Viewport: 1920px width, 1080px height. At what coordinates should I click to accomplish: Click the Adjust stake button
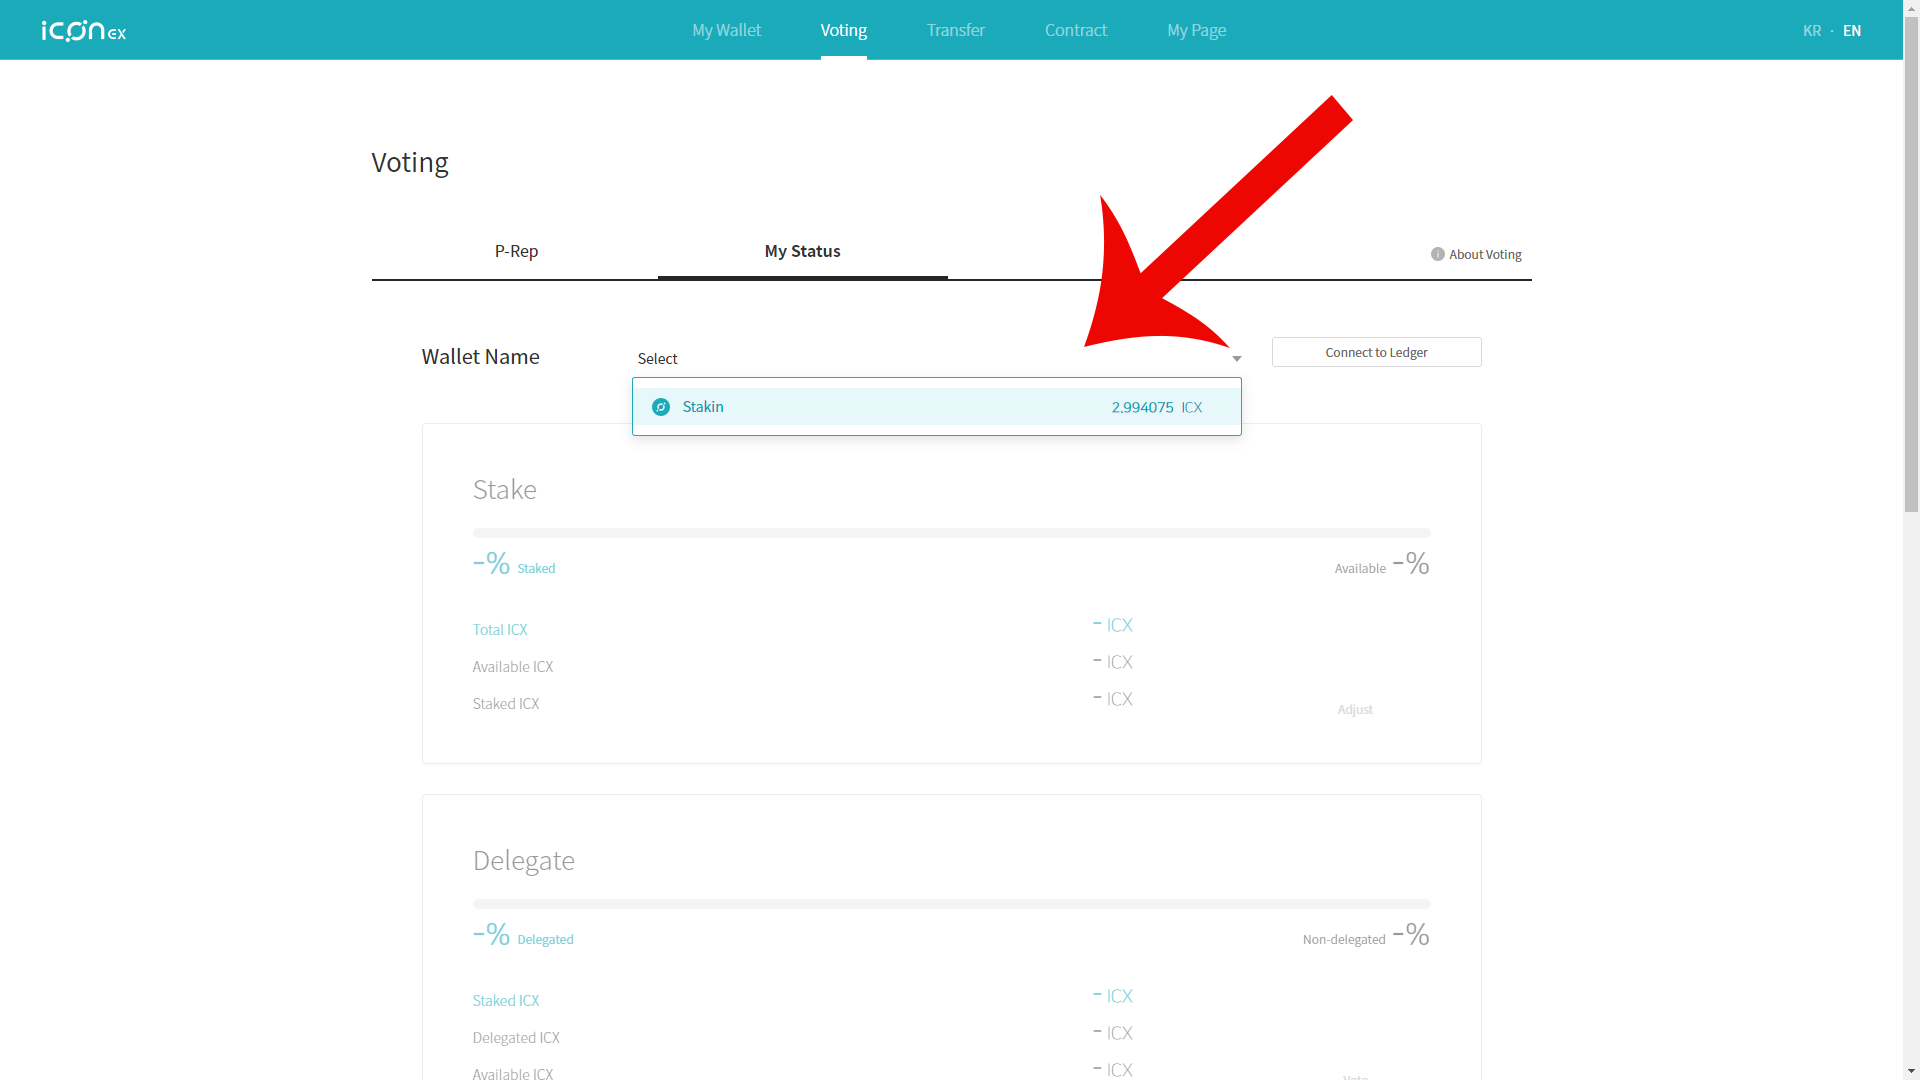pyautogui.click(x=1354, y=709)
